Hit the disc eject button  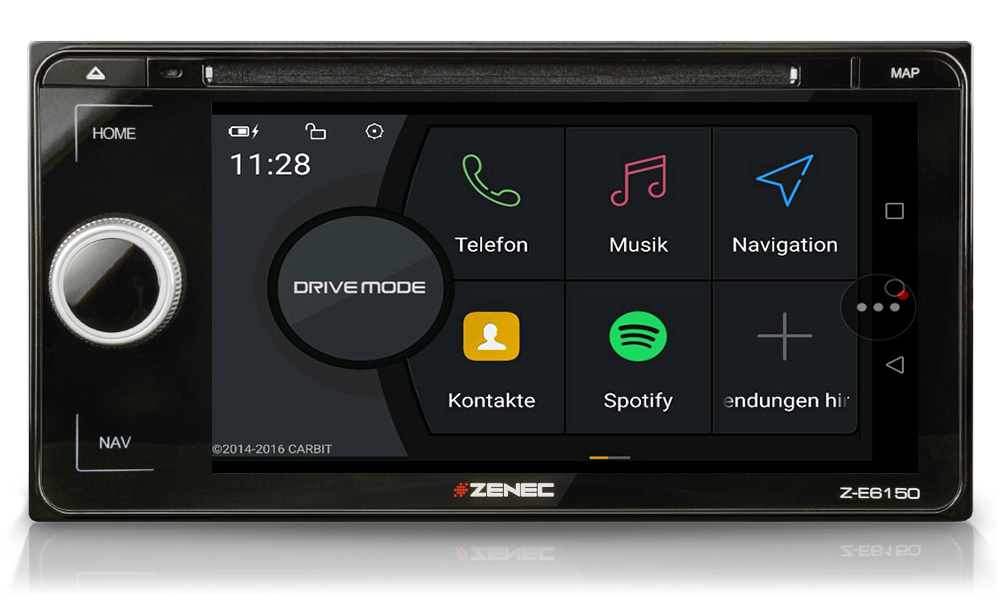tap(96, 73)
